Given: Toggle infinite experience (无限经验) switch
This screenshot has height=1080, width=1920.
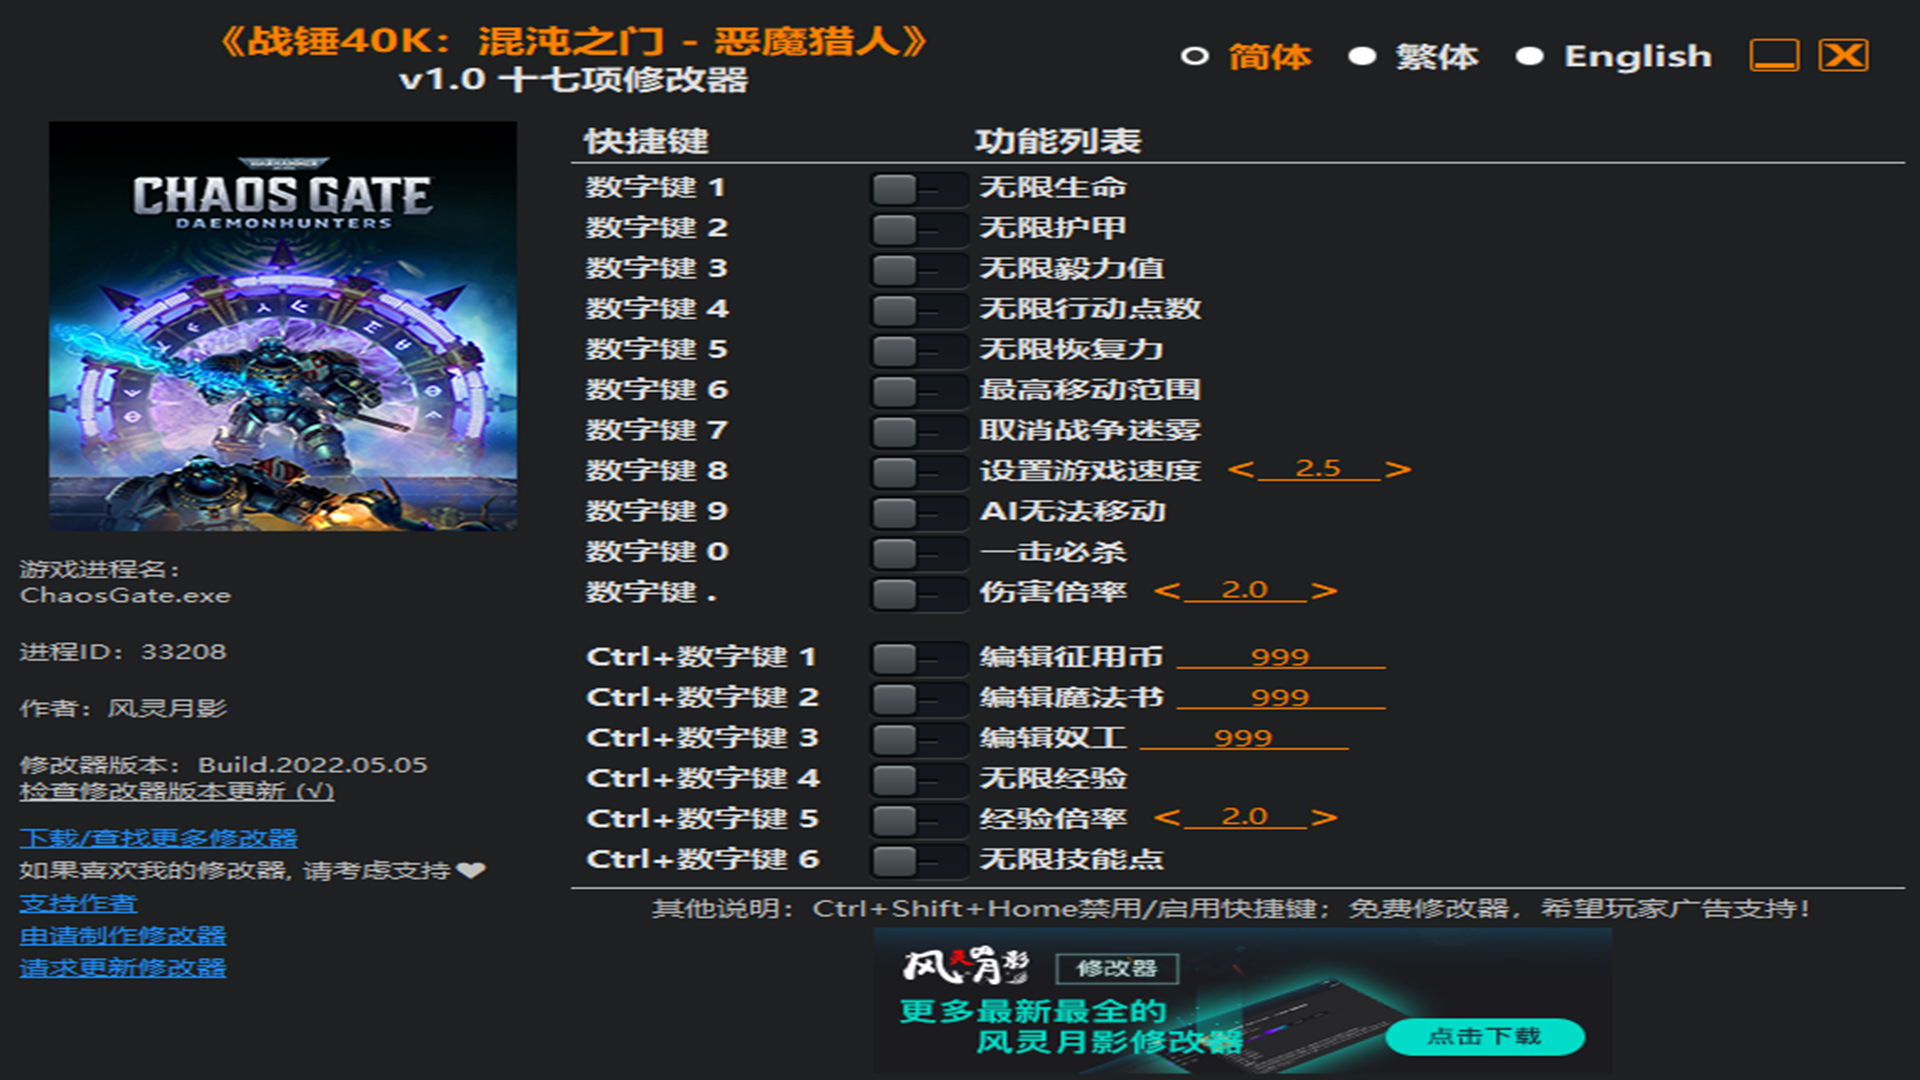Looking at the screenshot, I should (x=916, y=779).
